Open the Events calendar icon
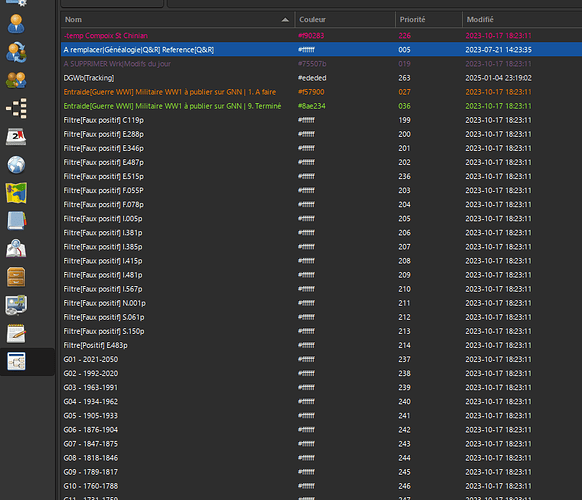582x500 pixels. pos(16,137)
